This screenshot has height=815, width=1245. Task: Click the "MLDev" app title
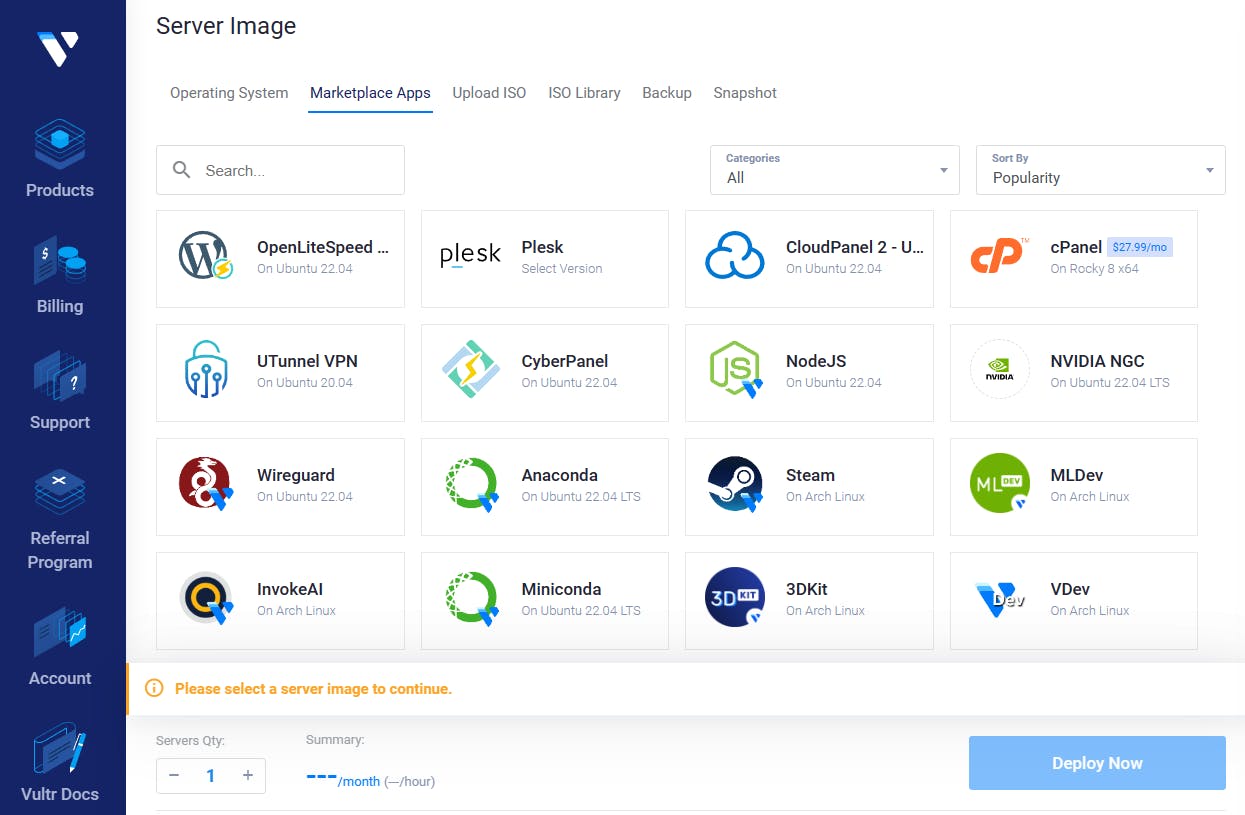1077,475
